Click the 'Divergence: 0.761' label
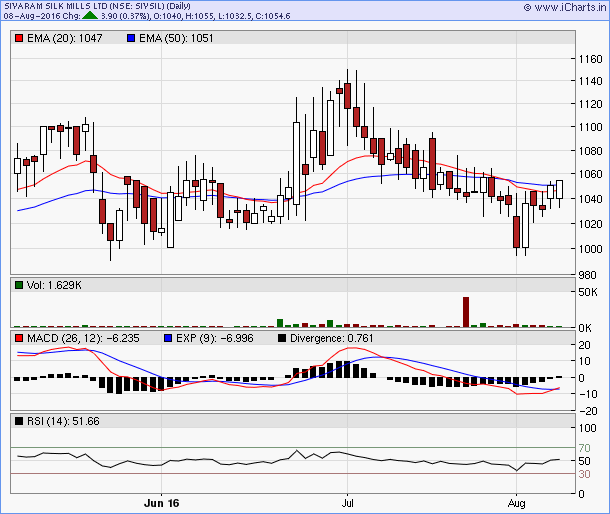Screen dimensions: 610x514 331,338
